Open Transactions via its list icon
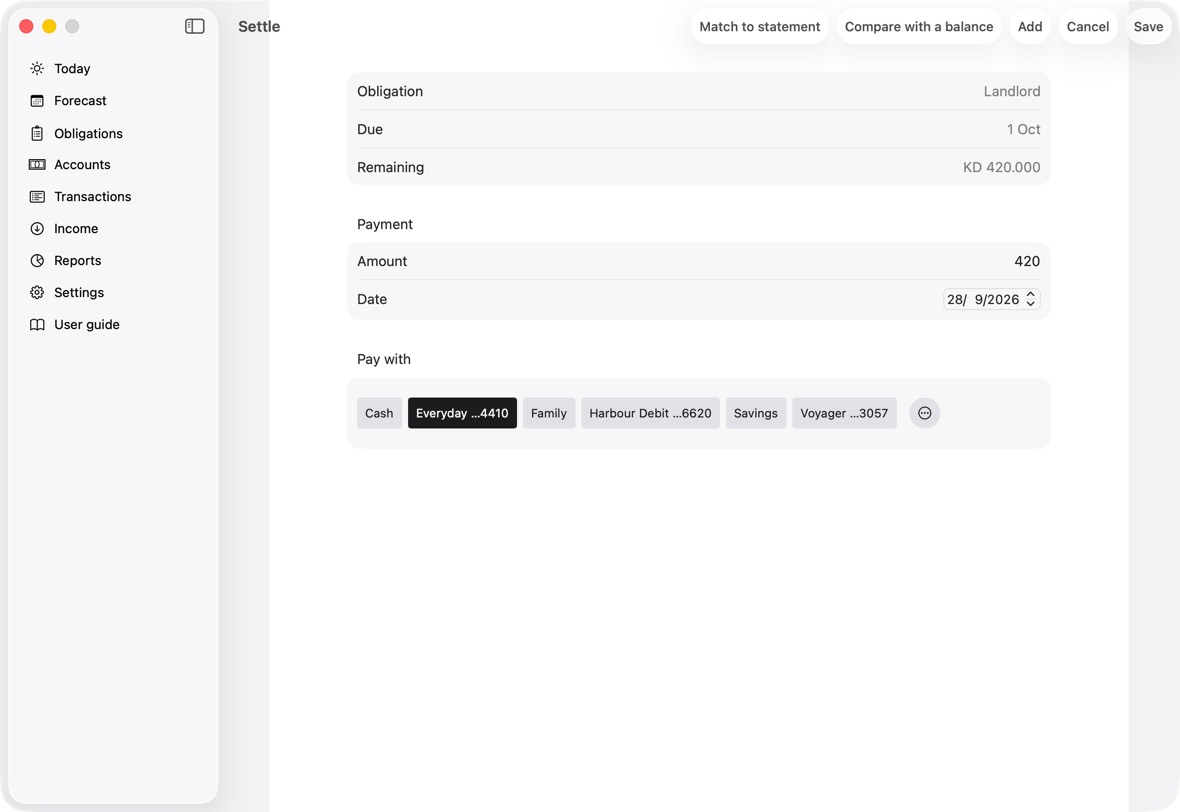 click(x=37, y=196)
